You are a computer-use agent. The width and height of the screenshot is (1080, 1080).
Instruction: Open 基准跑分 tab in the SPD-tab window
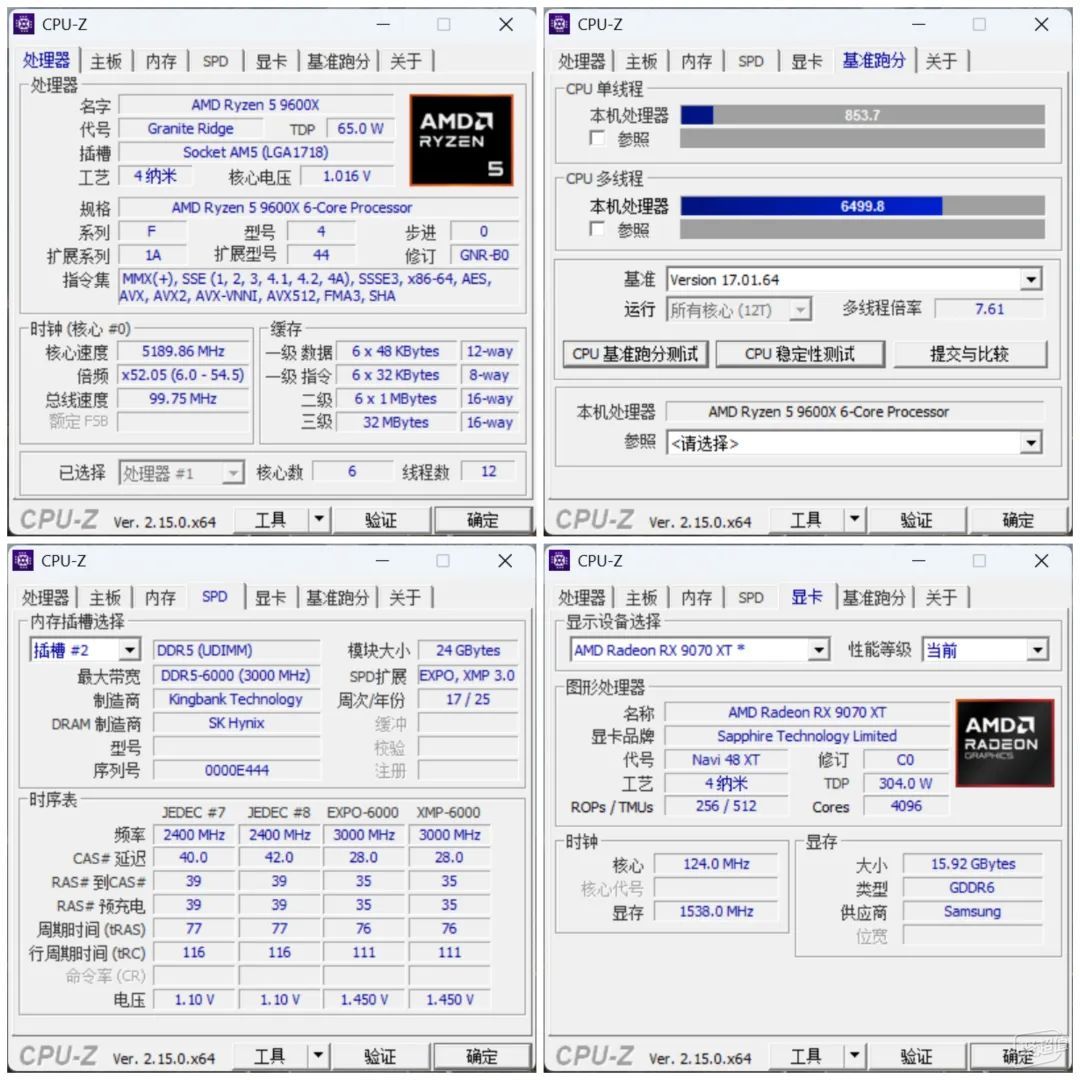click(x=338, y=598)
